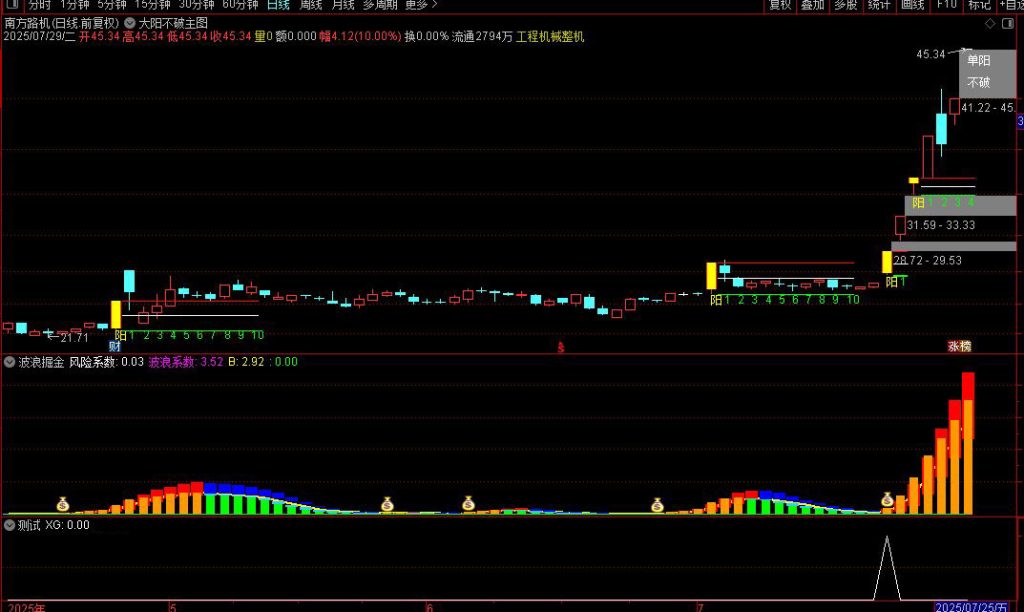Select the 周线 weekly period tab
Viewport: 1024px width, 612px height.
coord(313,5)
